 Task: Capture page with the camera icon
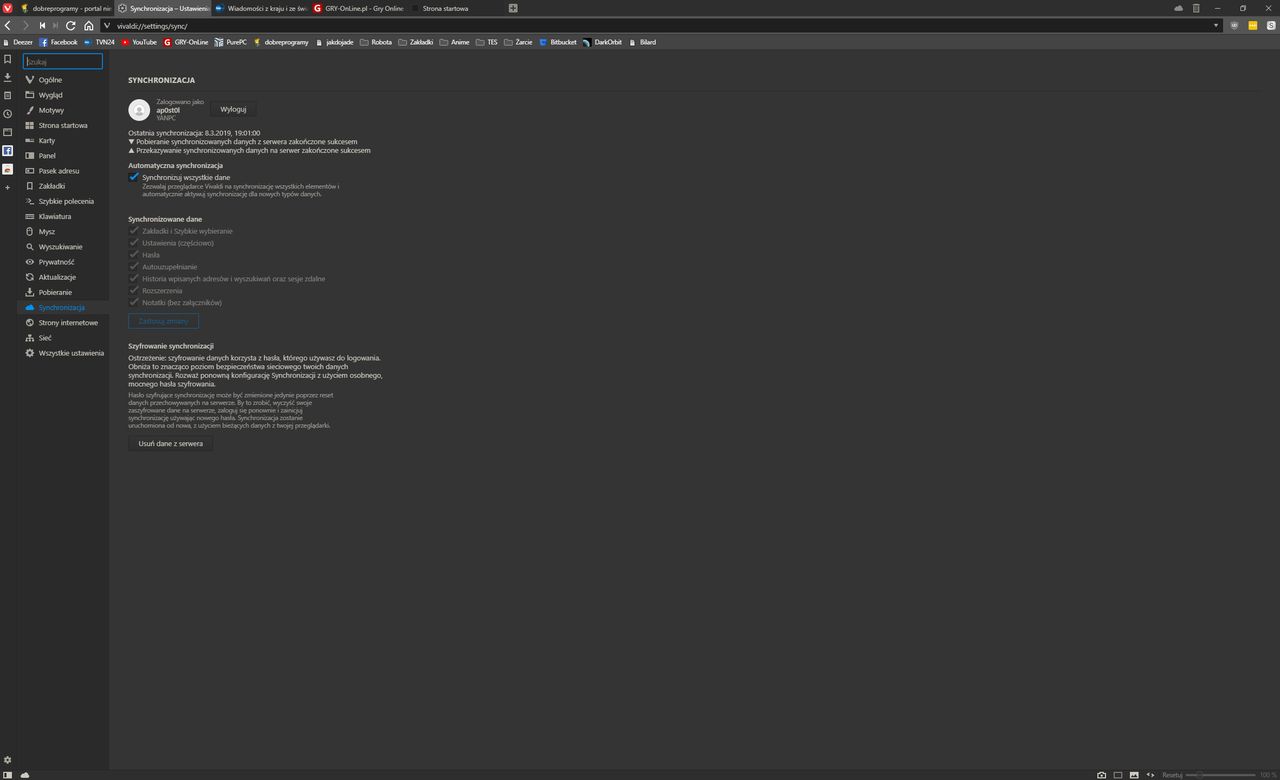pos(1101,775)
